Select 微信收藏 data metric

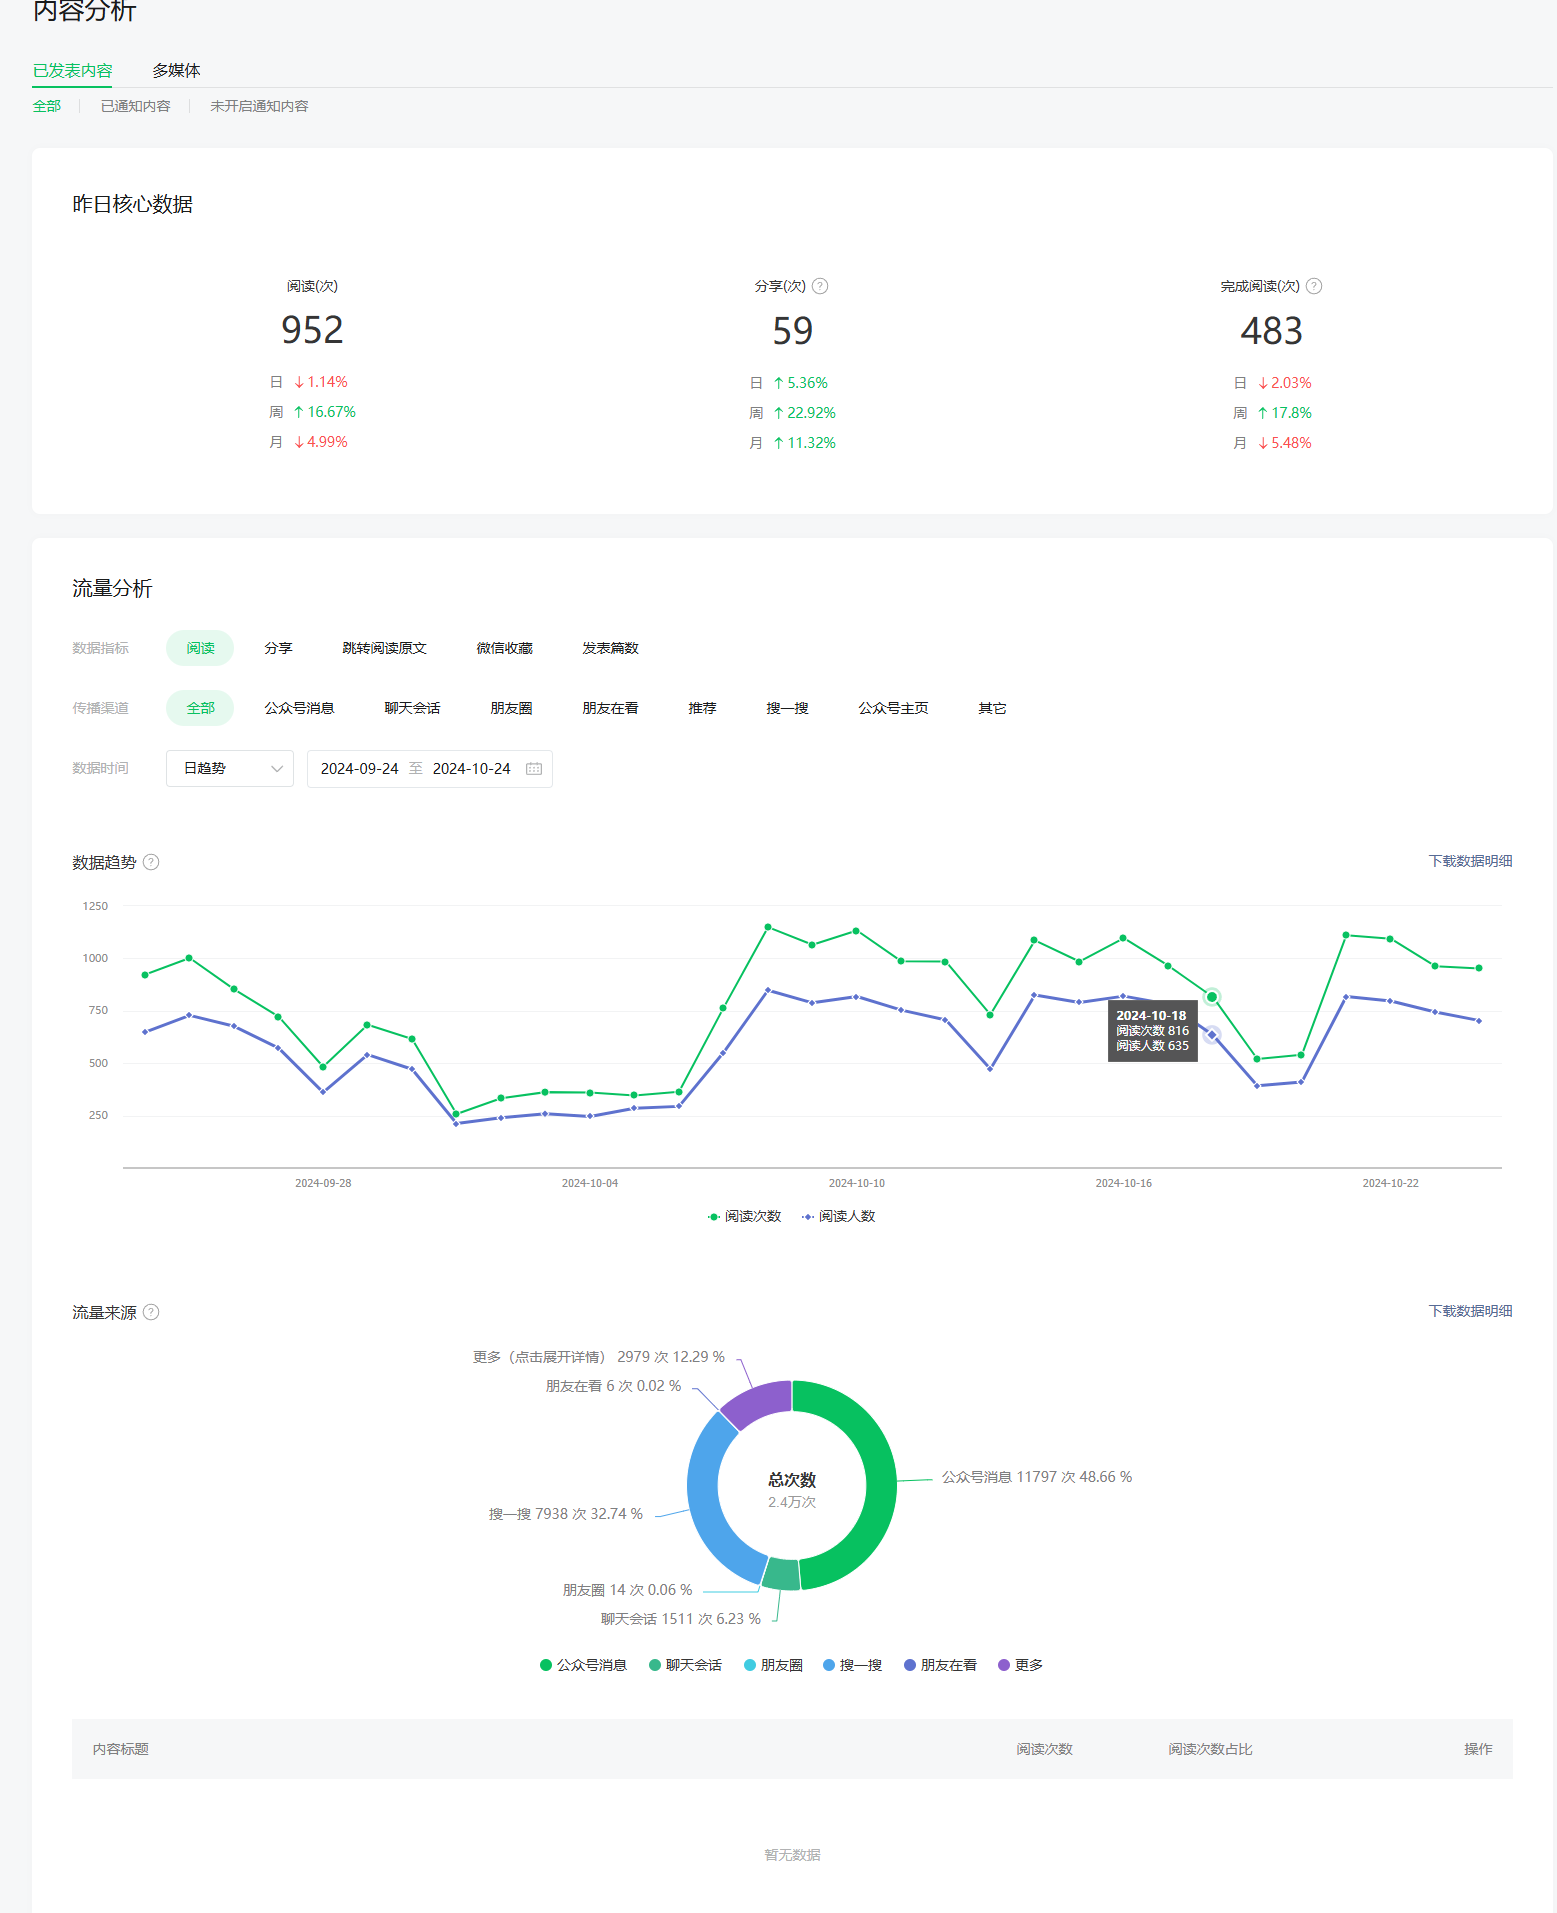[x=504, y=648]
